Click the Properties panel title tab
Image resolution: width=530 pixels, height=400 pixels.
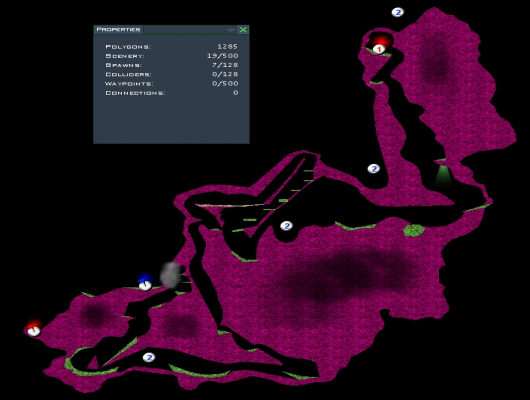tap(118, 29)
